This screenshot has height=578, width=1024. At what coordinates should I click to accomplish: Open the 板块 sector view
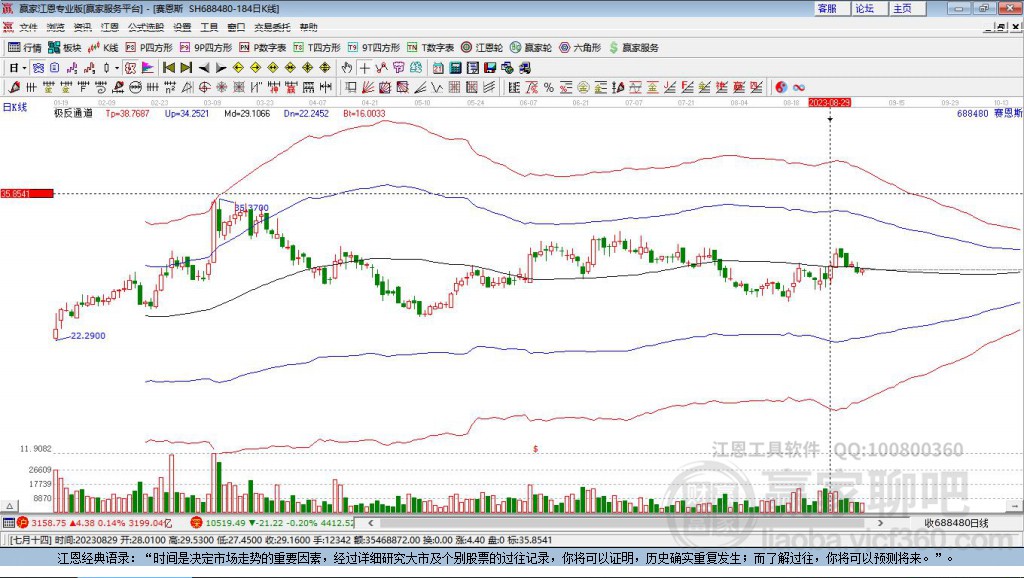pyautogui.click(x=65, y=48)
